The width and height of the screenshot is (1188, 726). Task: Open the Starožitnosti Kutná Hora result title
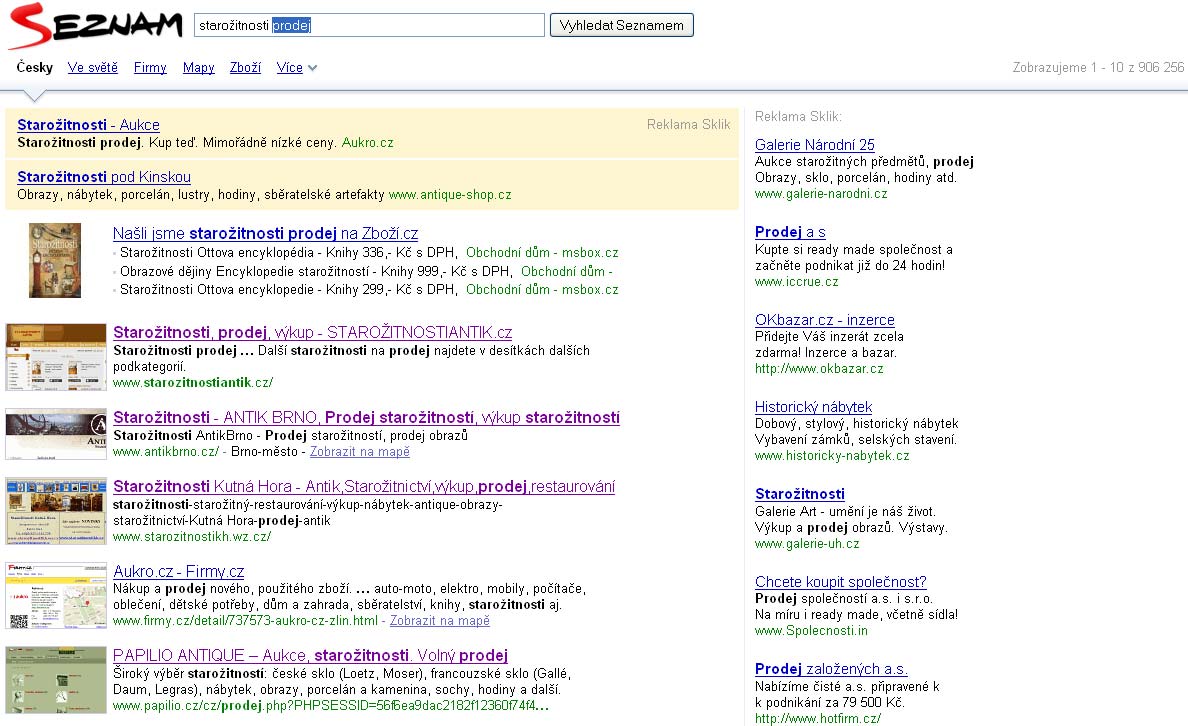pyautogui.click(x=364, y=487)
